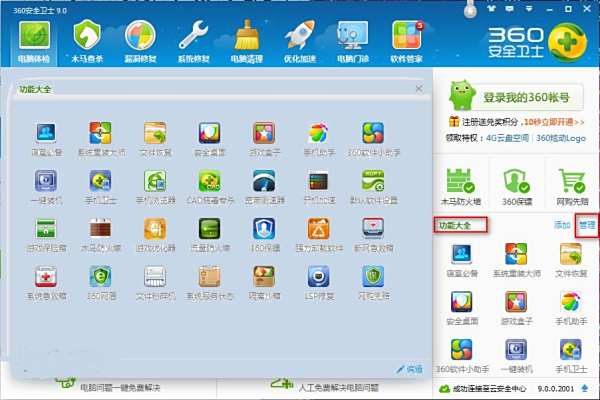This screenshot has width=600, height=400.
Task: Click the upgrade arrow beside version number
Action: (584, 389)
